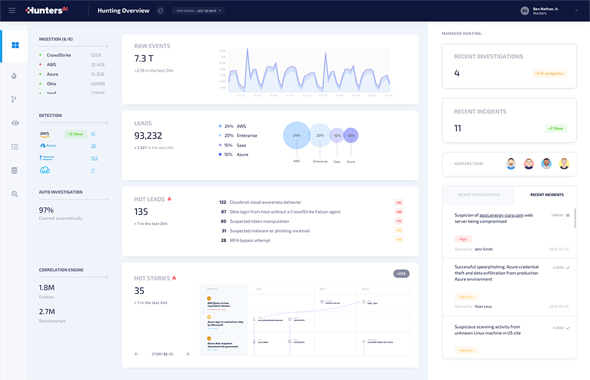The image size is (590, 380).
Task: Open the suspicious scanning activity incident
Action: [510, 338]
